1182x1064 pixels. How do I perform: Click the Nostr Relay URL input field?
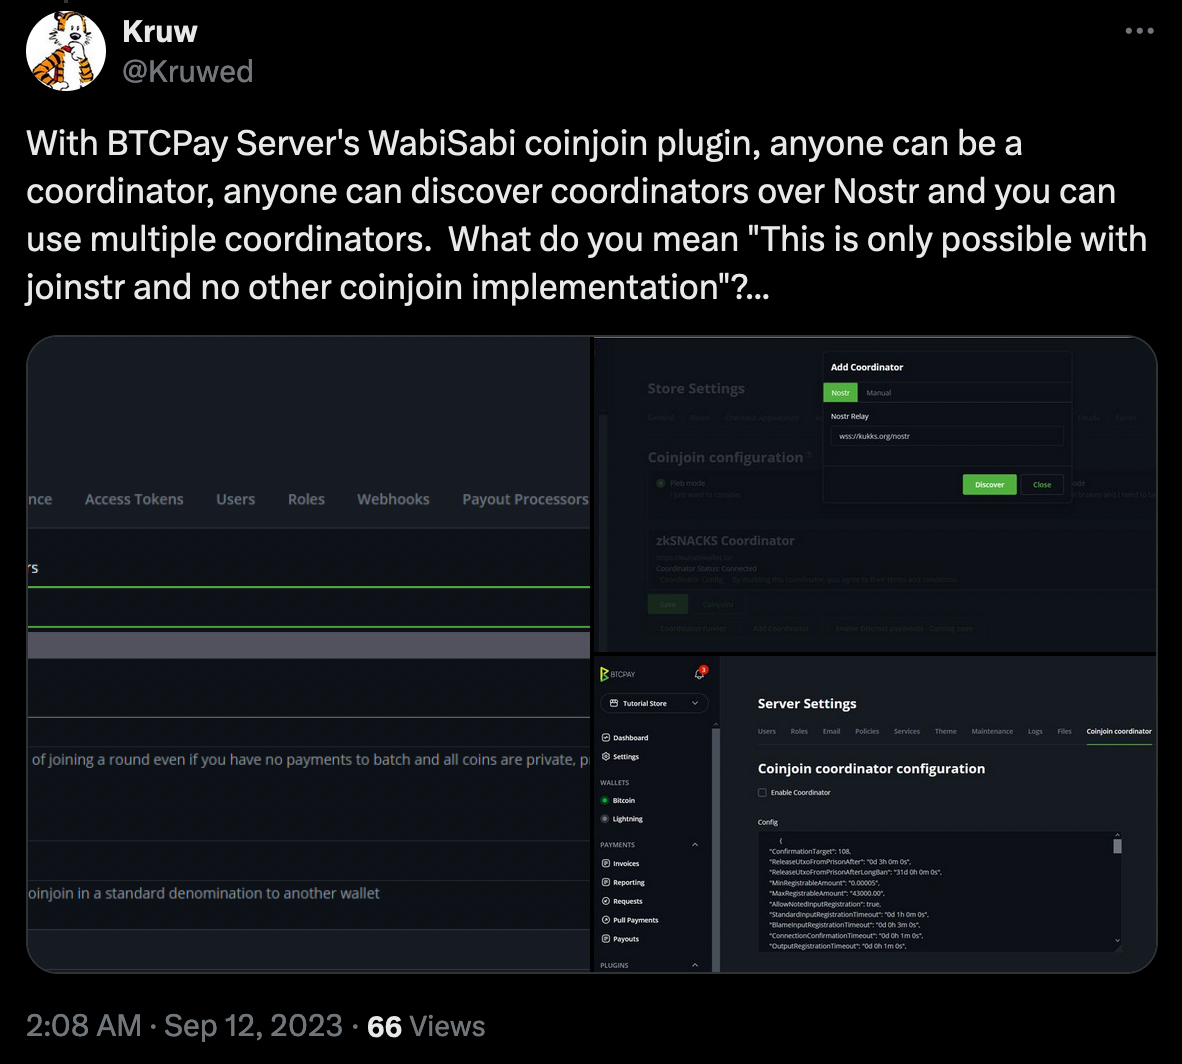[x=947, y=436]
